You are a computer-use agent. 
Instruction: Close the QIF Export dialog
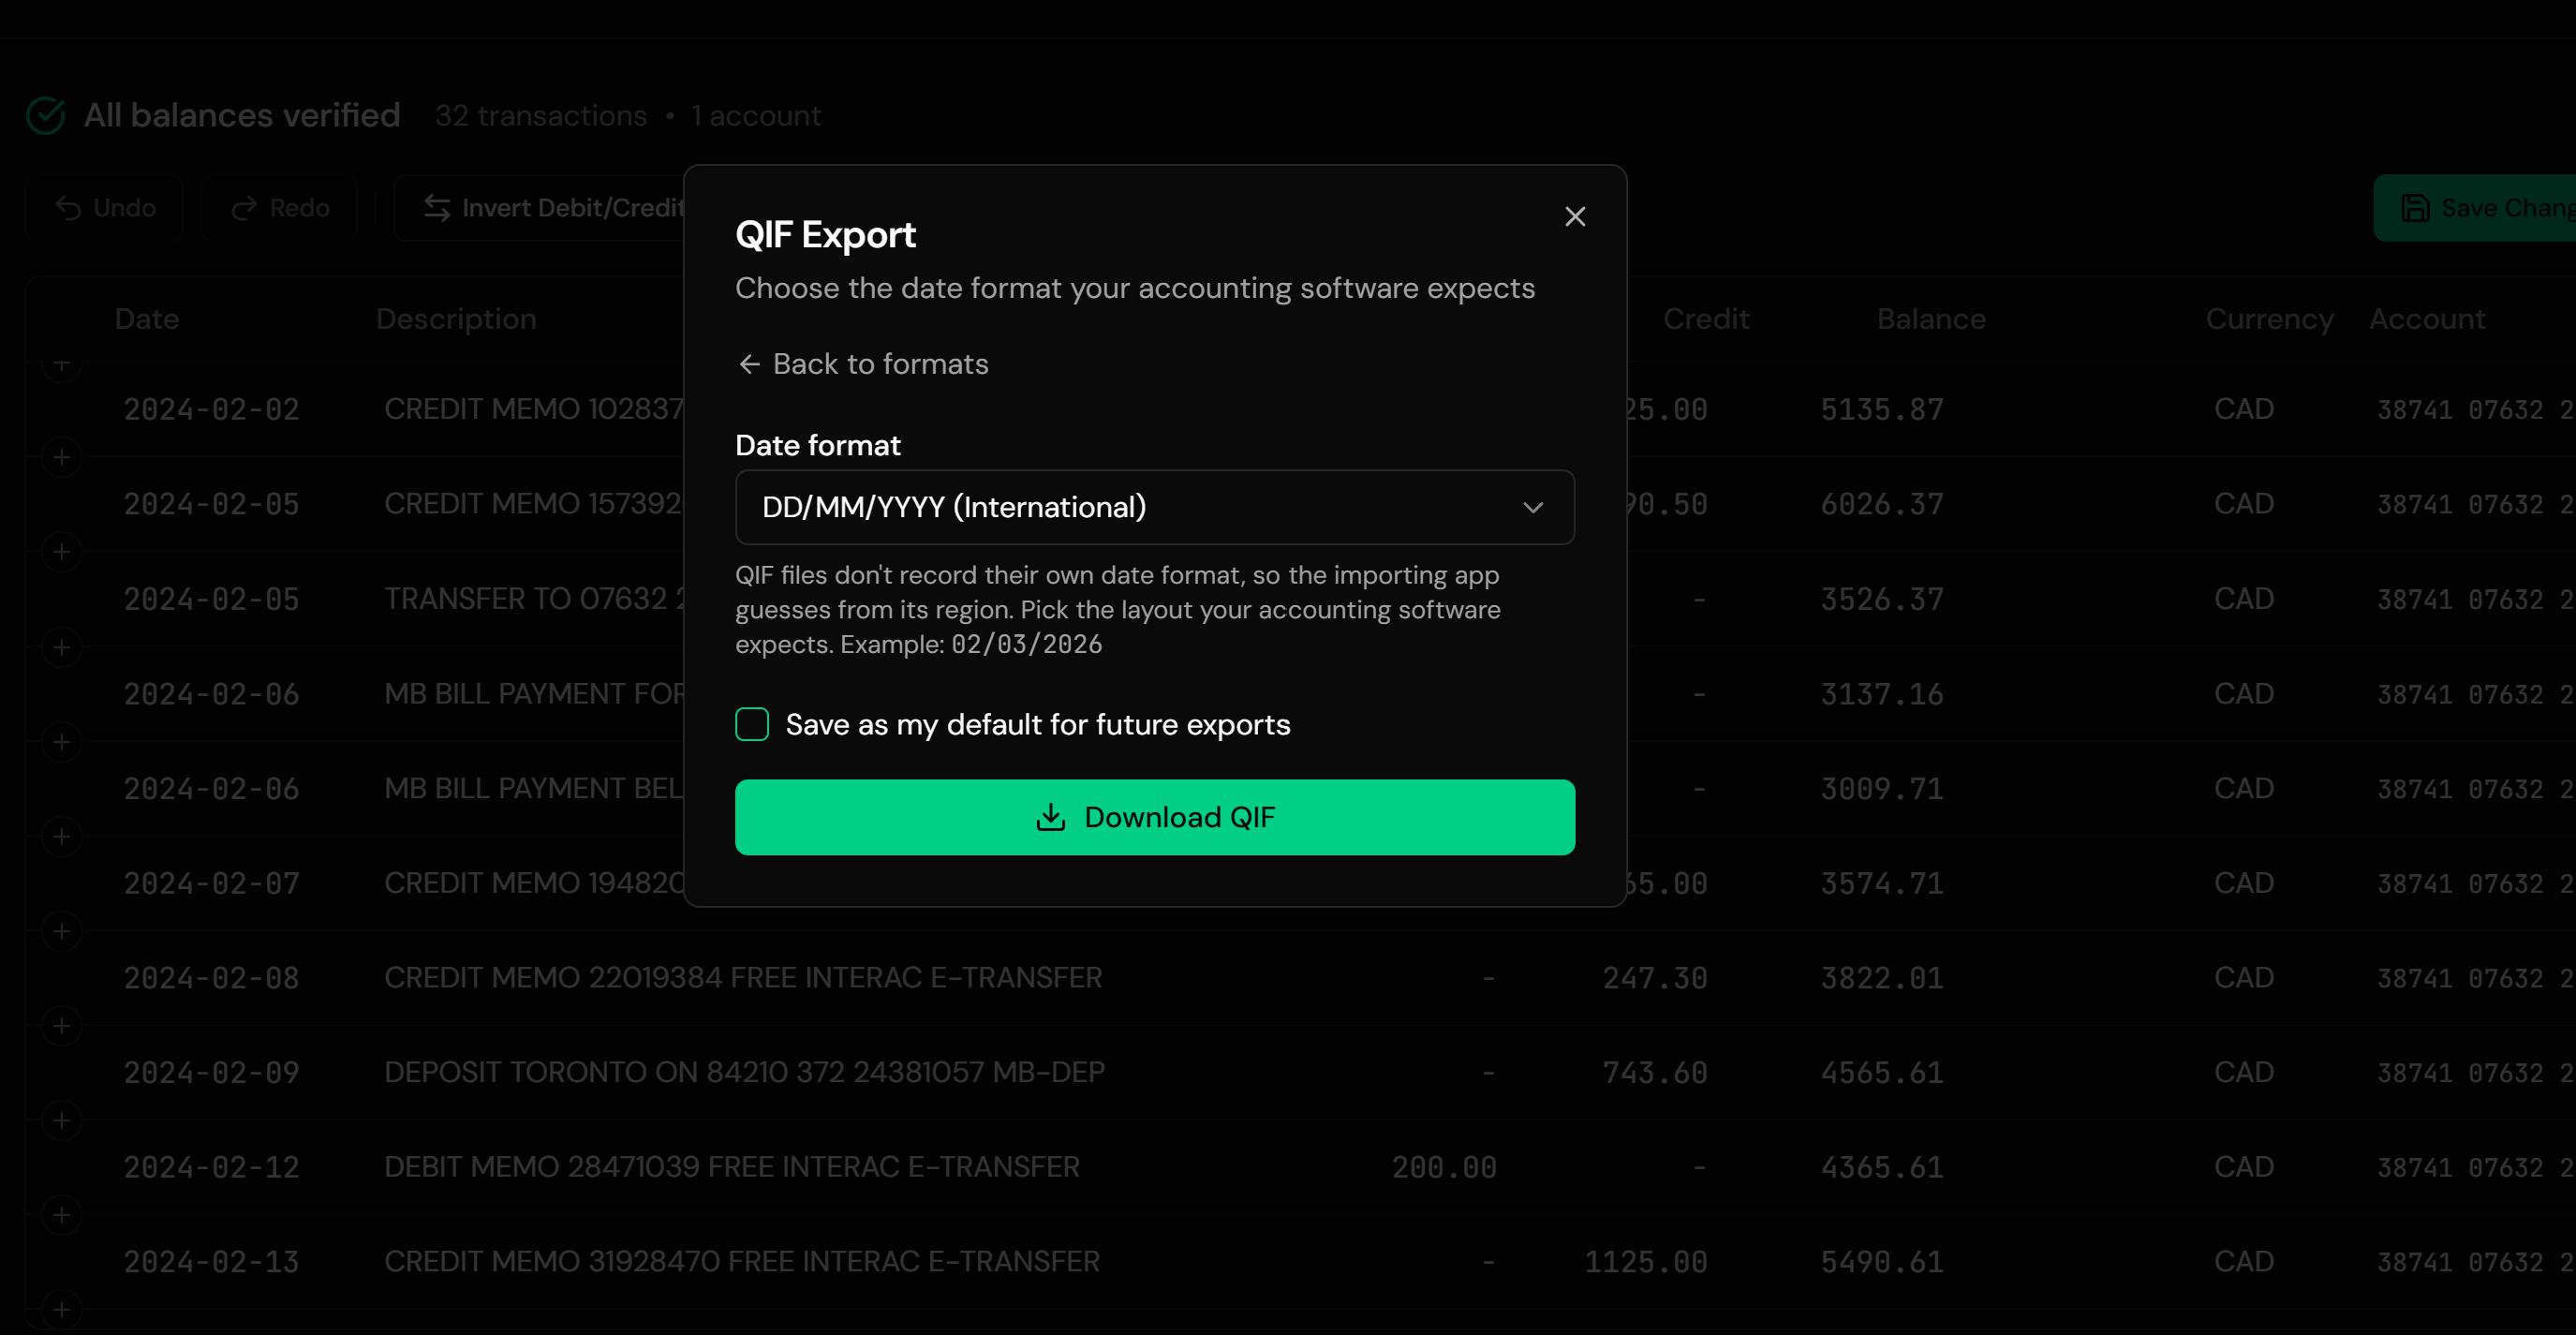[1575, 216]
